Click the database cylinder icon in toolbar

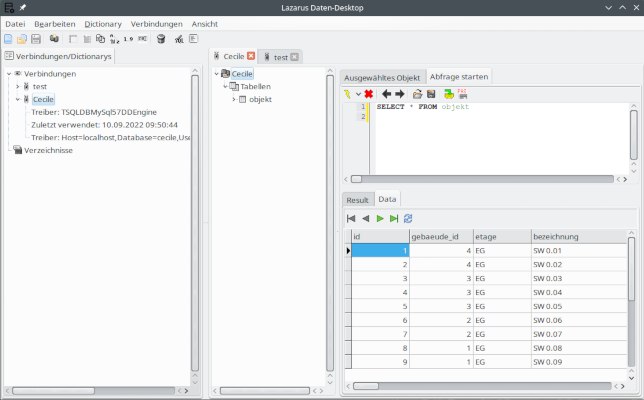(161, 39)
